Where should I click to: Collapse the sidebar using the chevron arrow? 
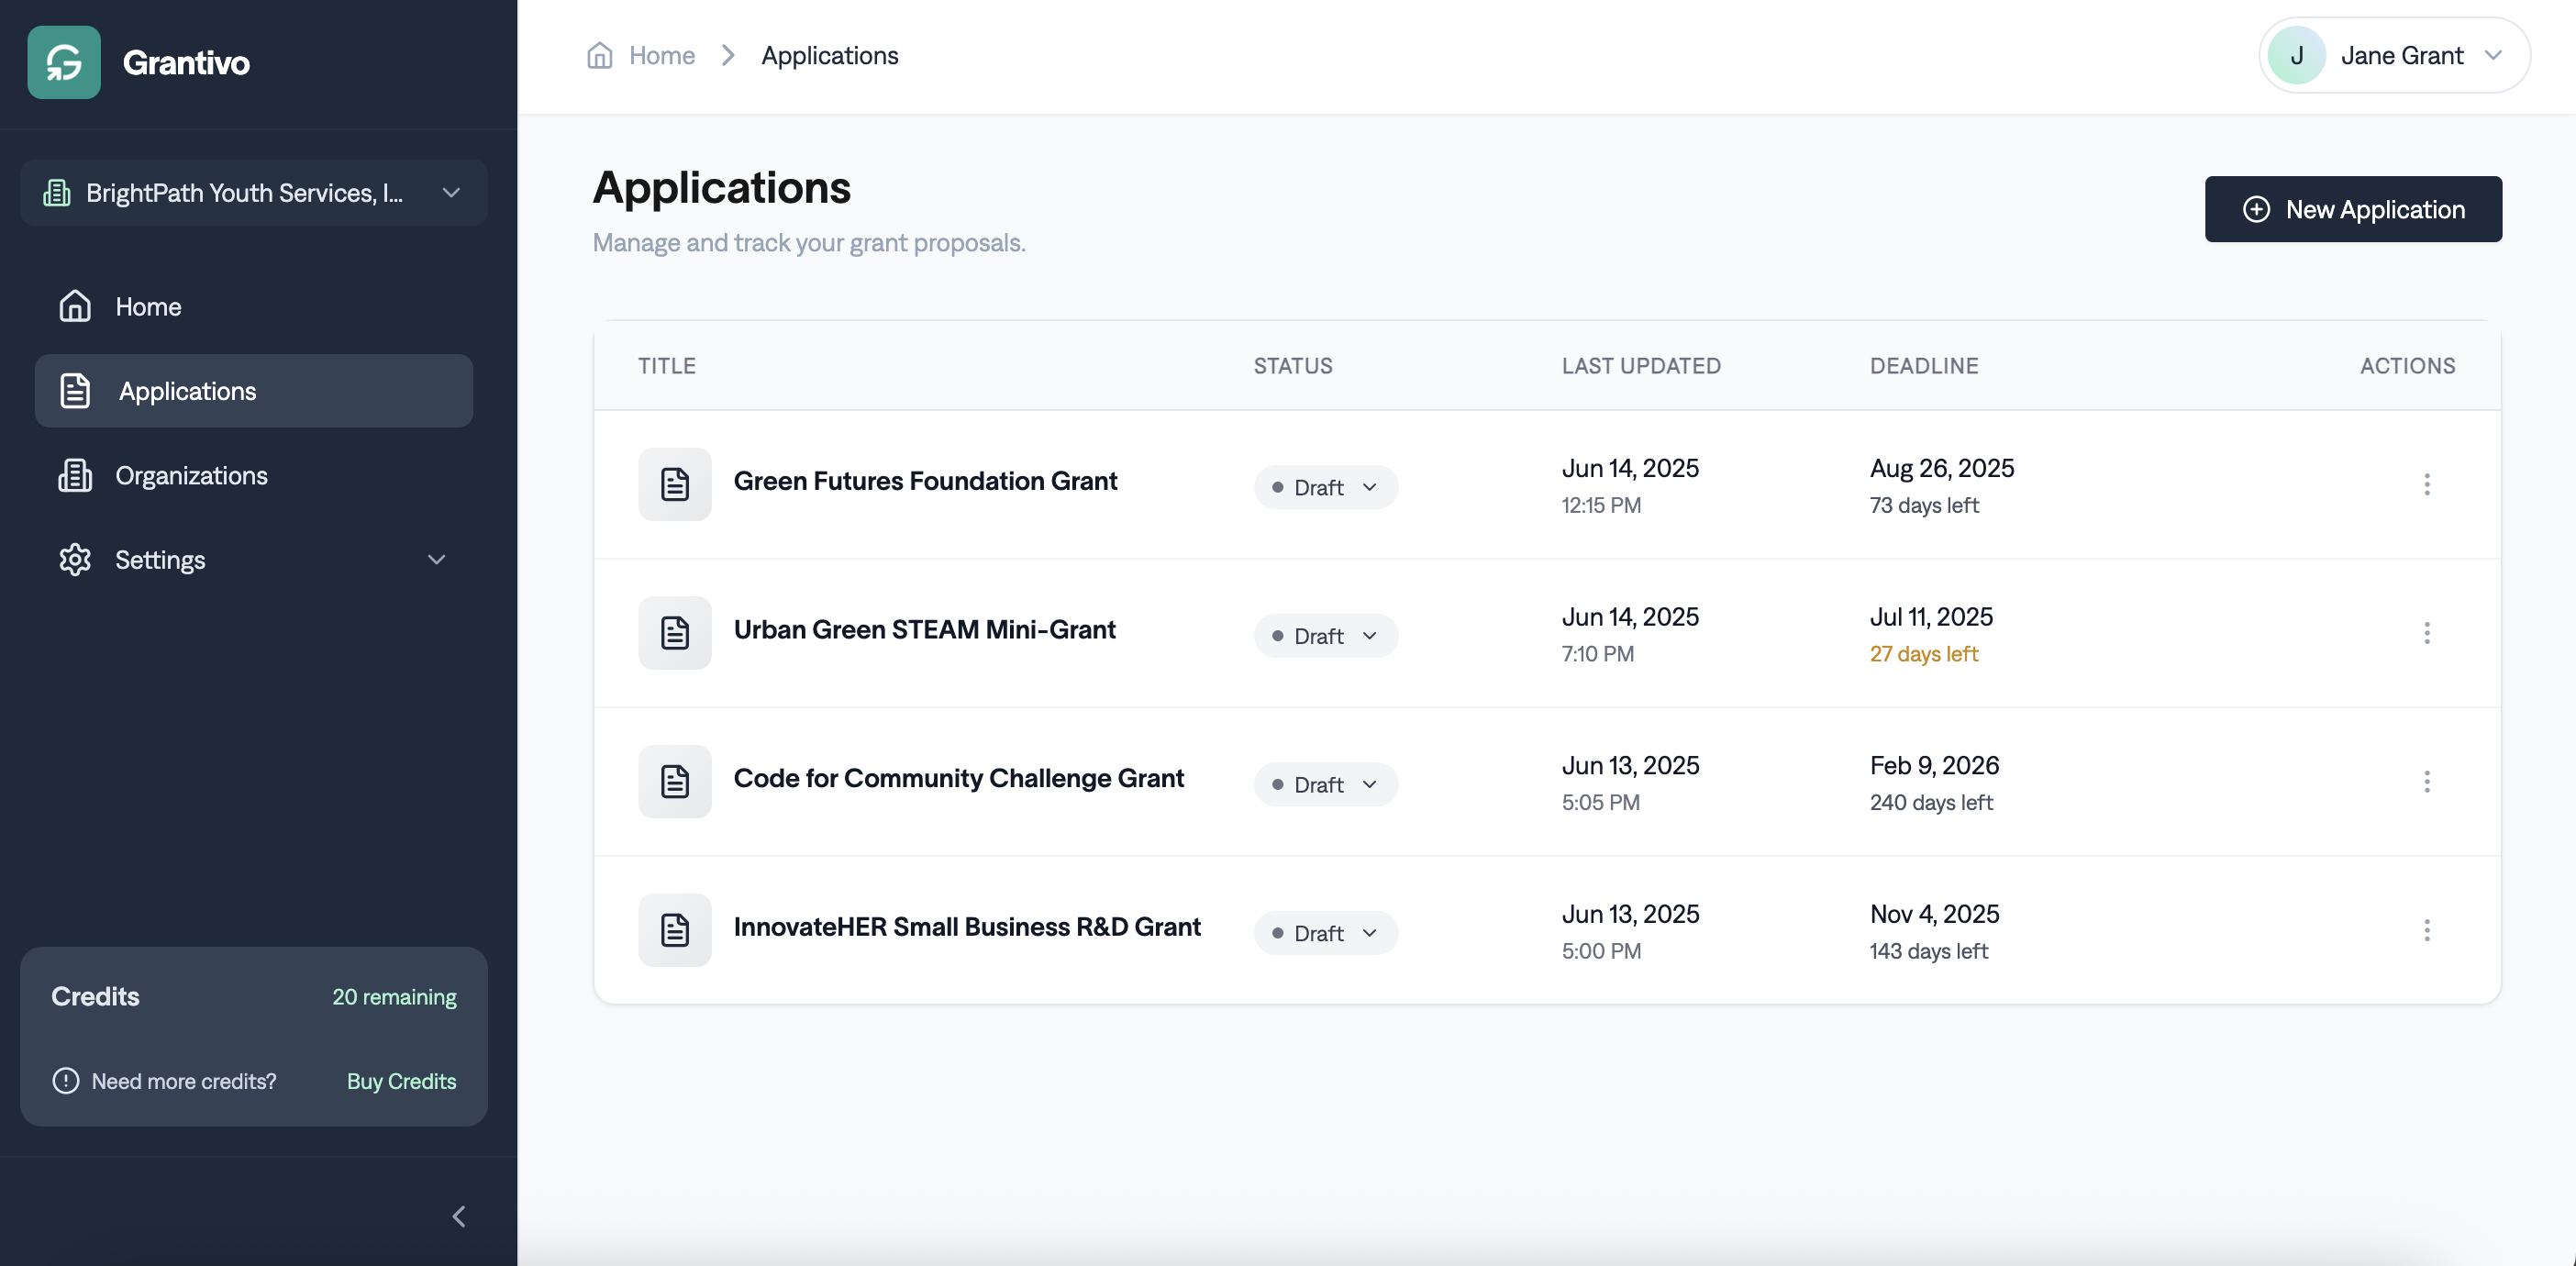459,1216
